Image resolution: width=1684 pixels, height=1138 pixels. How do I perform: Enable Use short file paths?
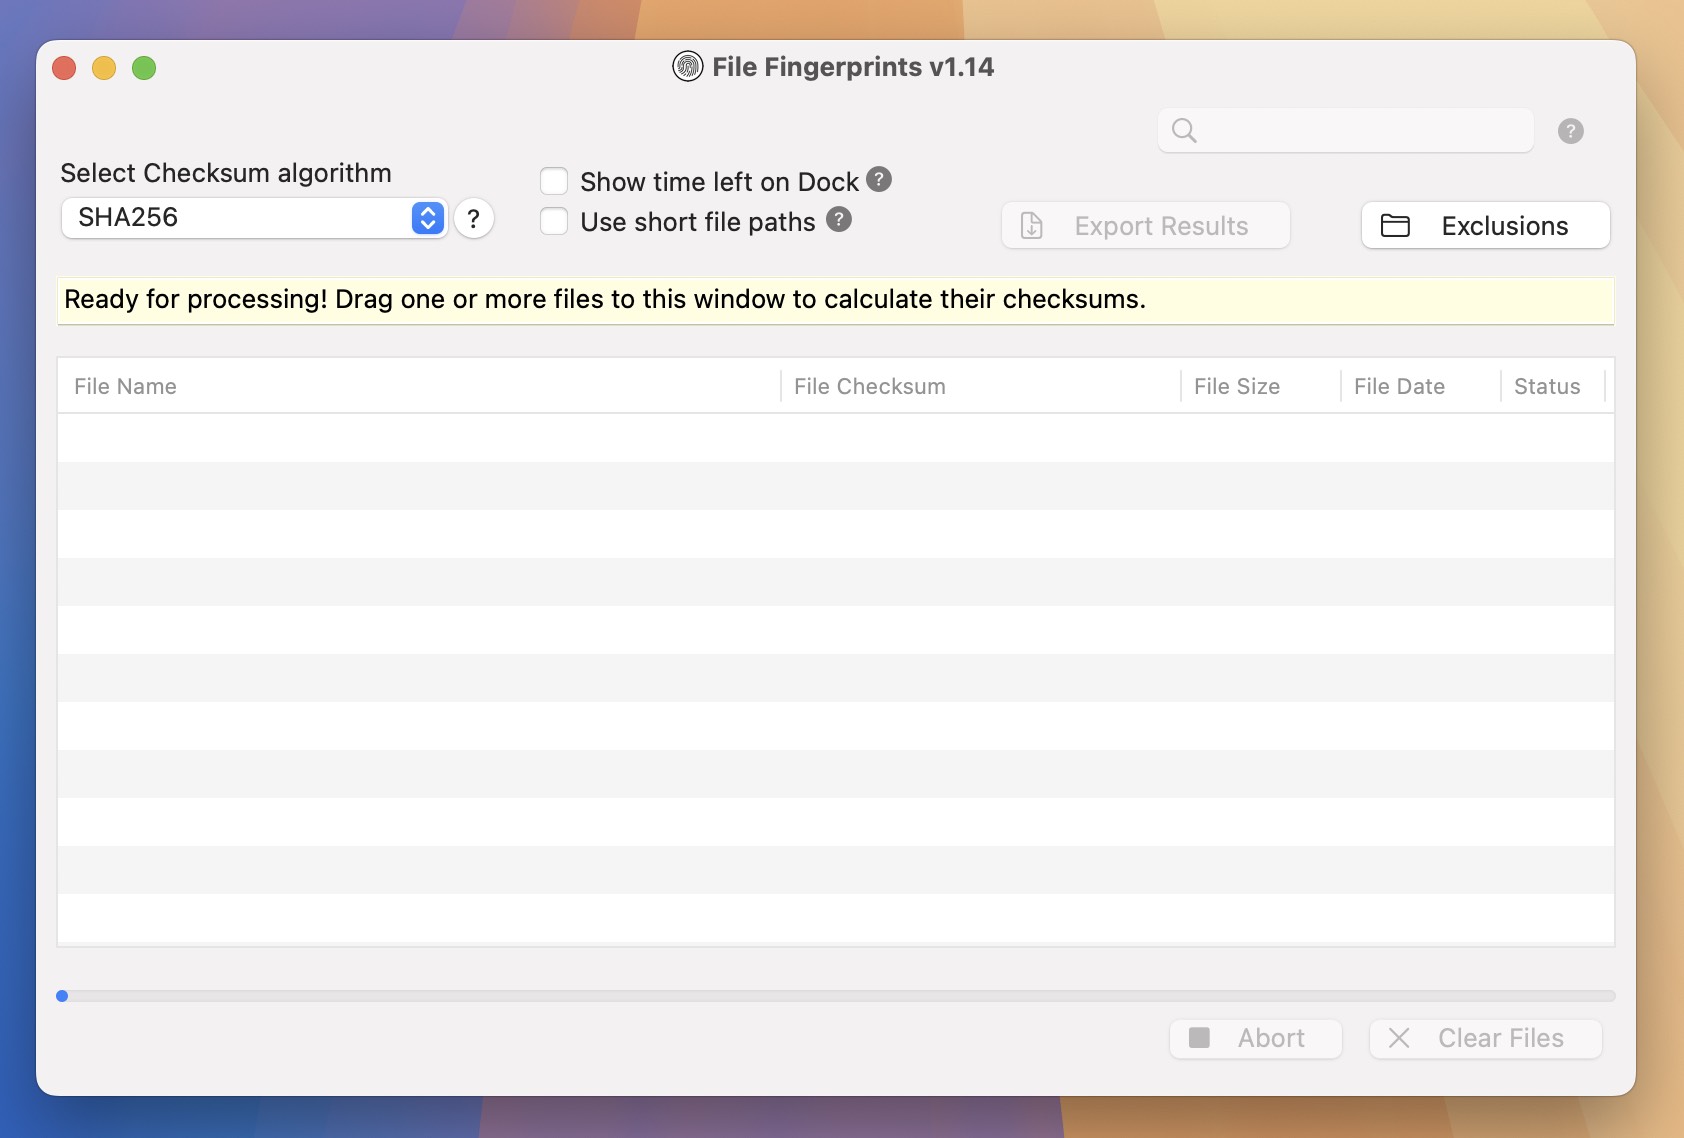coord(554,221)
